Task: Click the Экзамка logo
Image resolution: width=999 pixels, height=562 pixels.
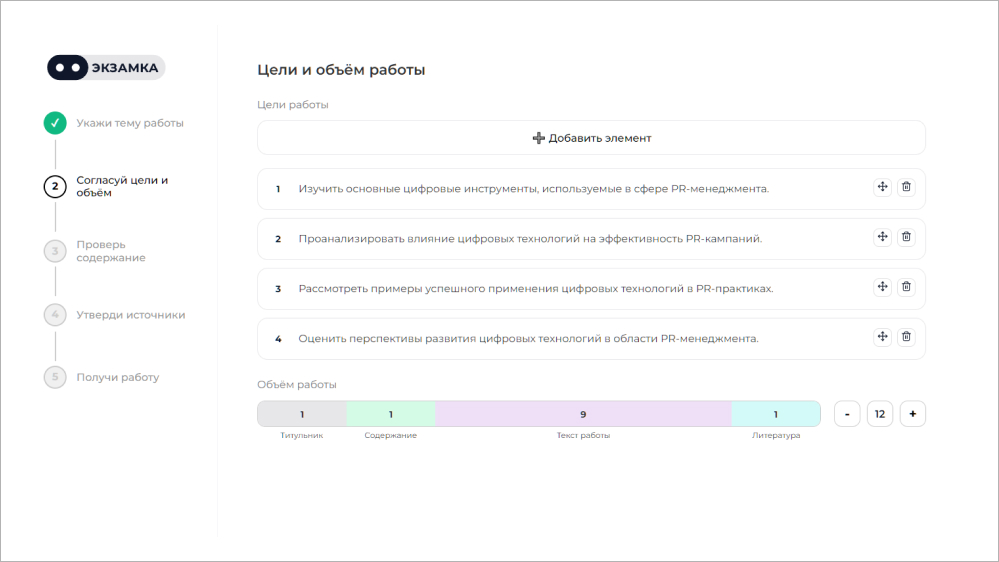Action: (106, 68)
